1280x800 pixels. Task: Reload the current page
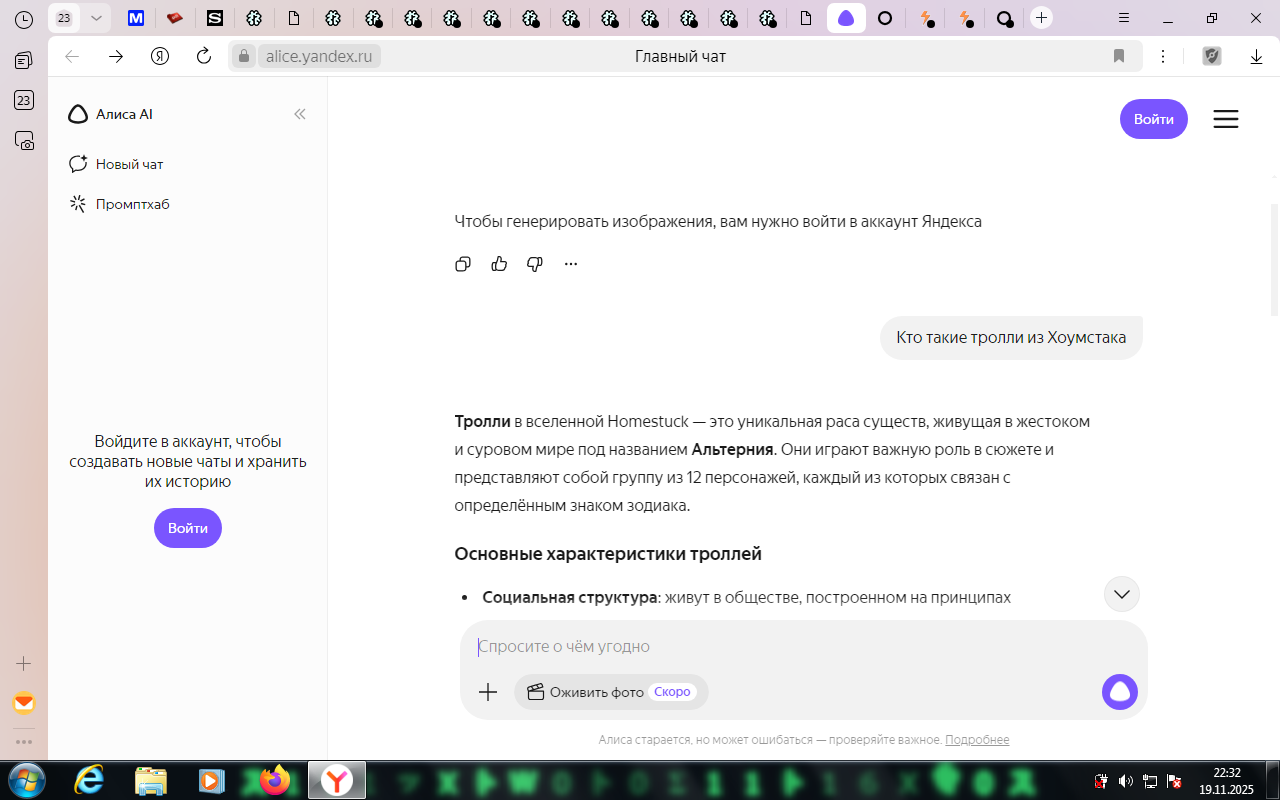coord(204,56)
